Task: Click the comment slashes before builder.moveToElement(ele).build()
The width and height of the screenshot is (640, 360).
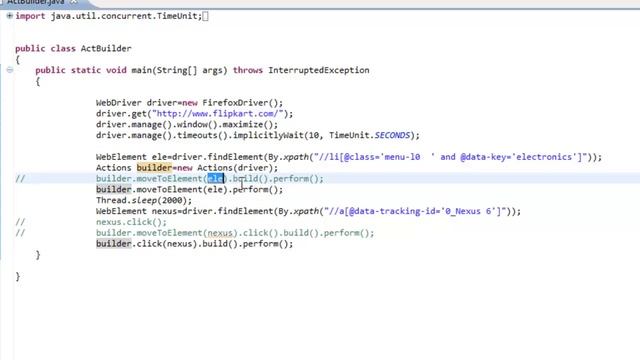Action: 20,179
